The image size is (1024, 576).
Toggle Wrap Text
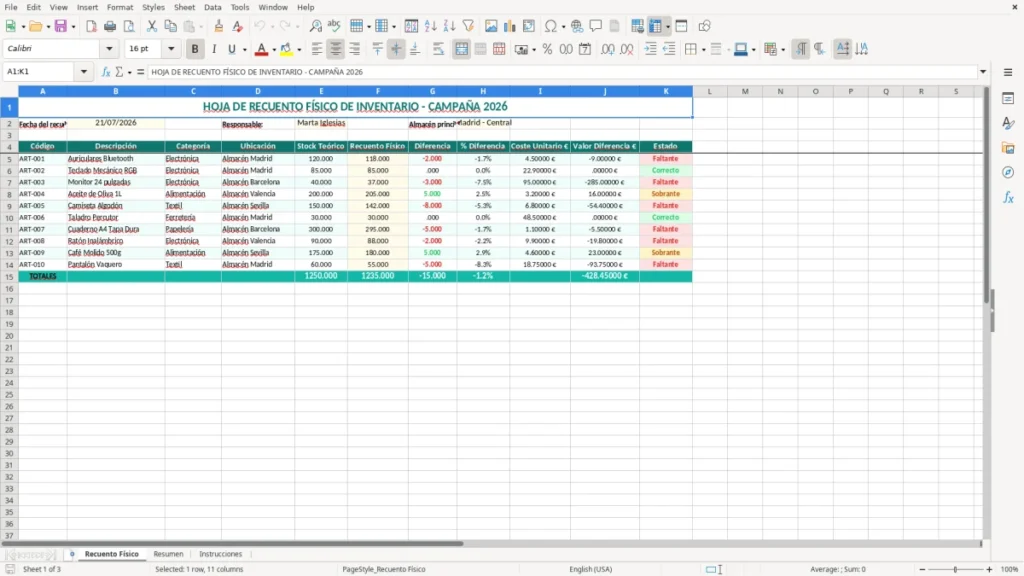point(438,49)
